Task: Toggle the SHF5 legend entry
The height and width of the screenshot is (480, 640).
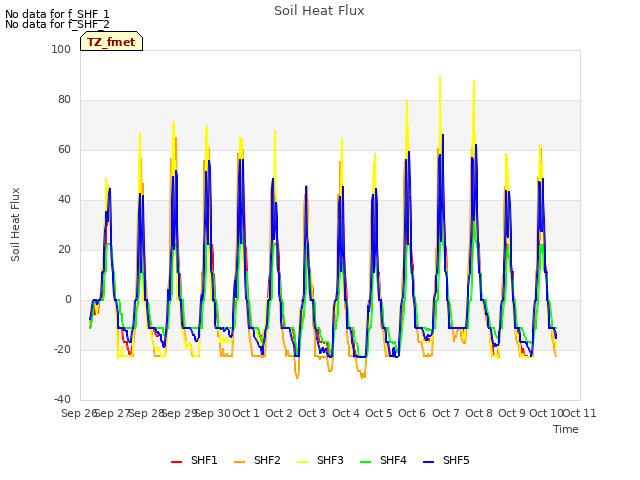Action: click(x=446, y=460)
